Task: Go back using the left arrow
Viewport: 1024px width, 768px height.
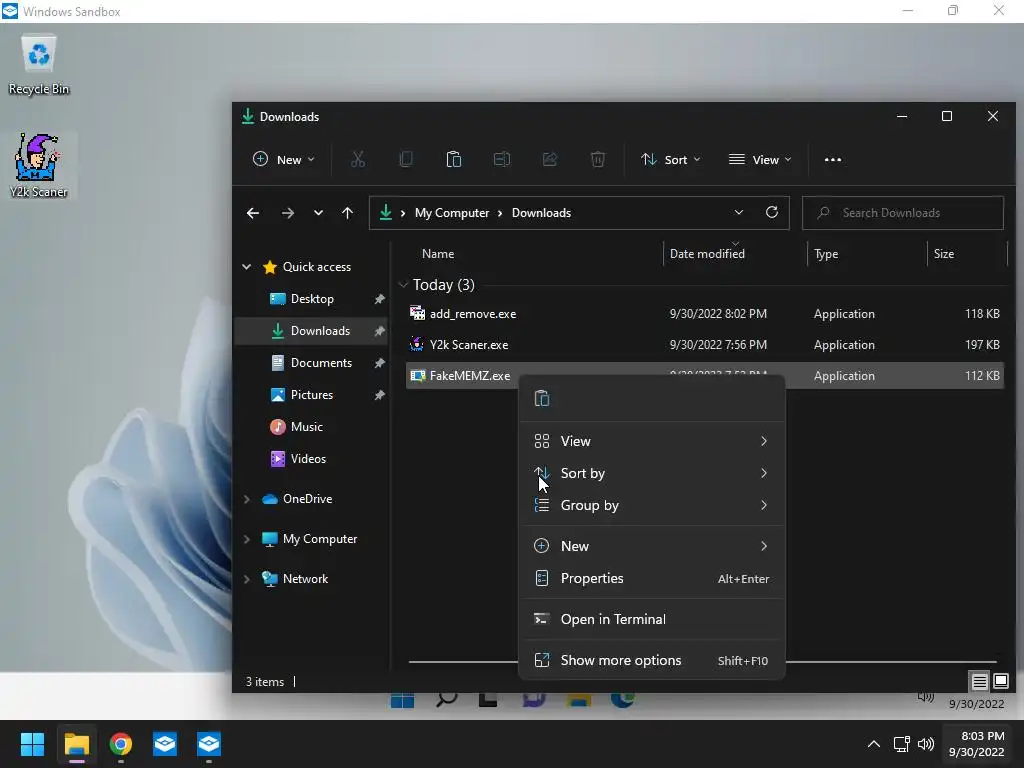Action: point(253,213)
